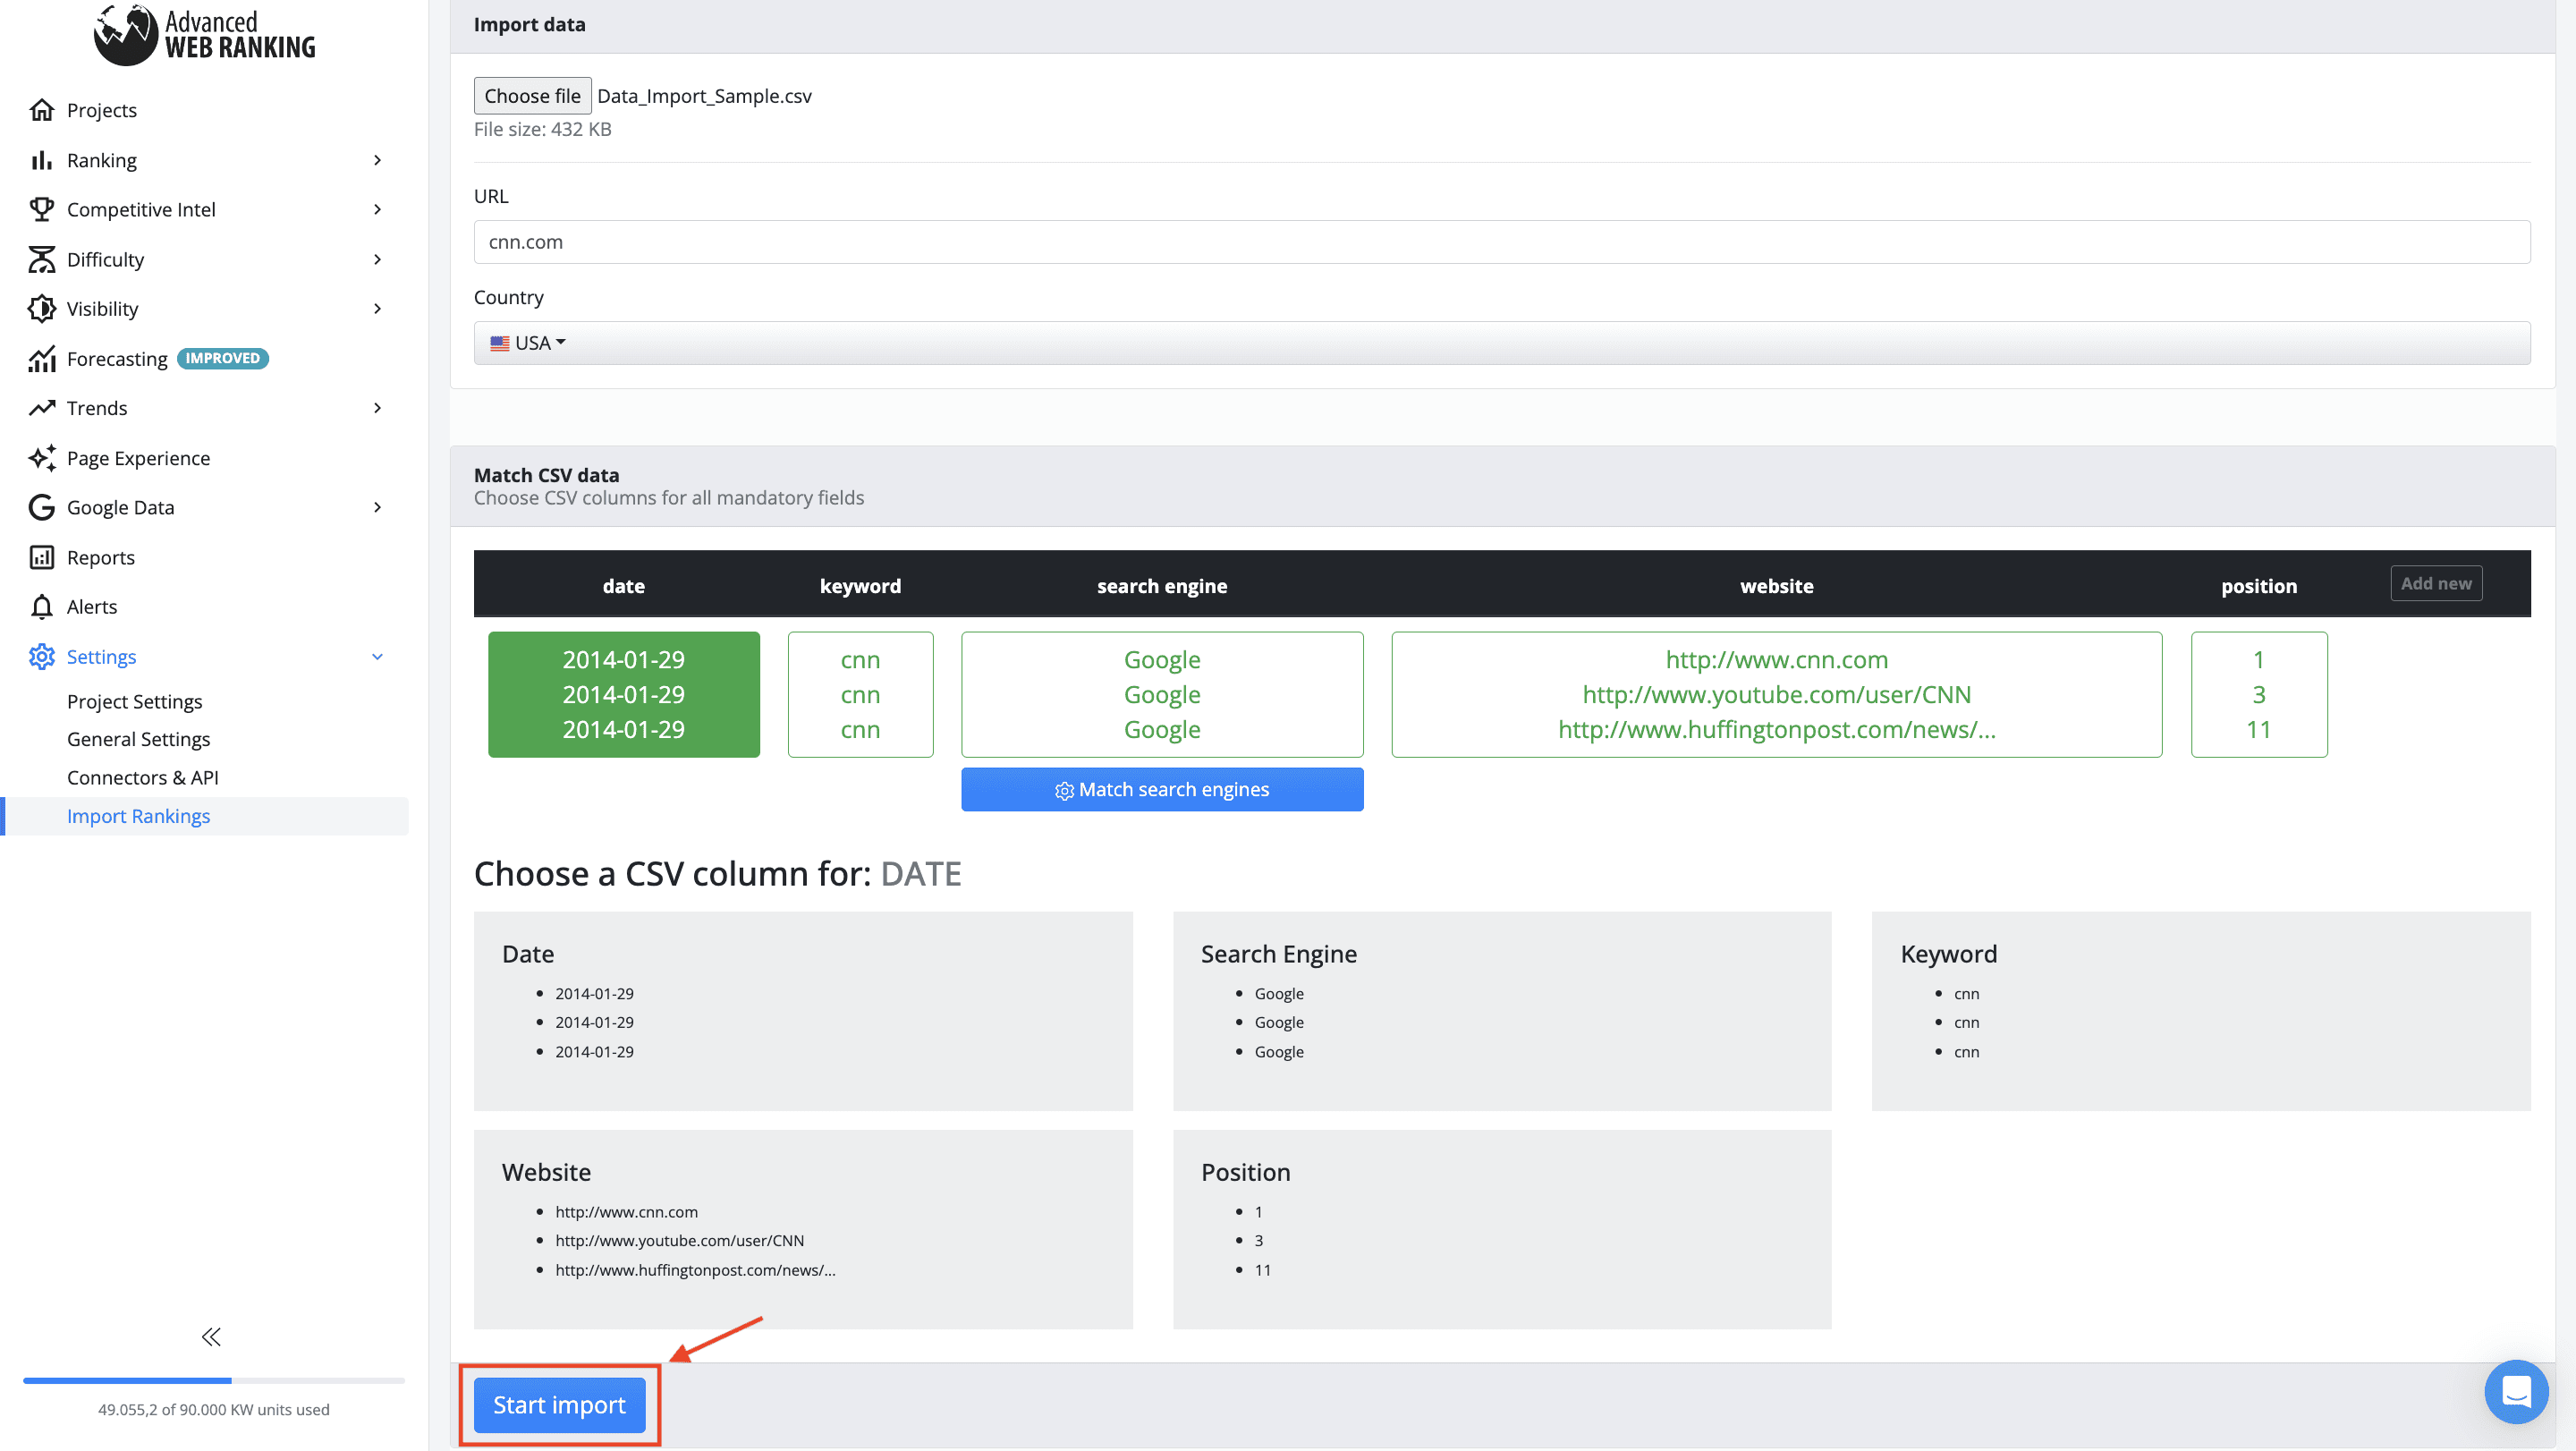This screenshot has width=2576, height=1451.
Task: Click the Data_Import_Sample.csv file name
Action: (704, 96)
